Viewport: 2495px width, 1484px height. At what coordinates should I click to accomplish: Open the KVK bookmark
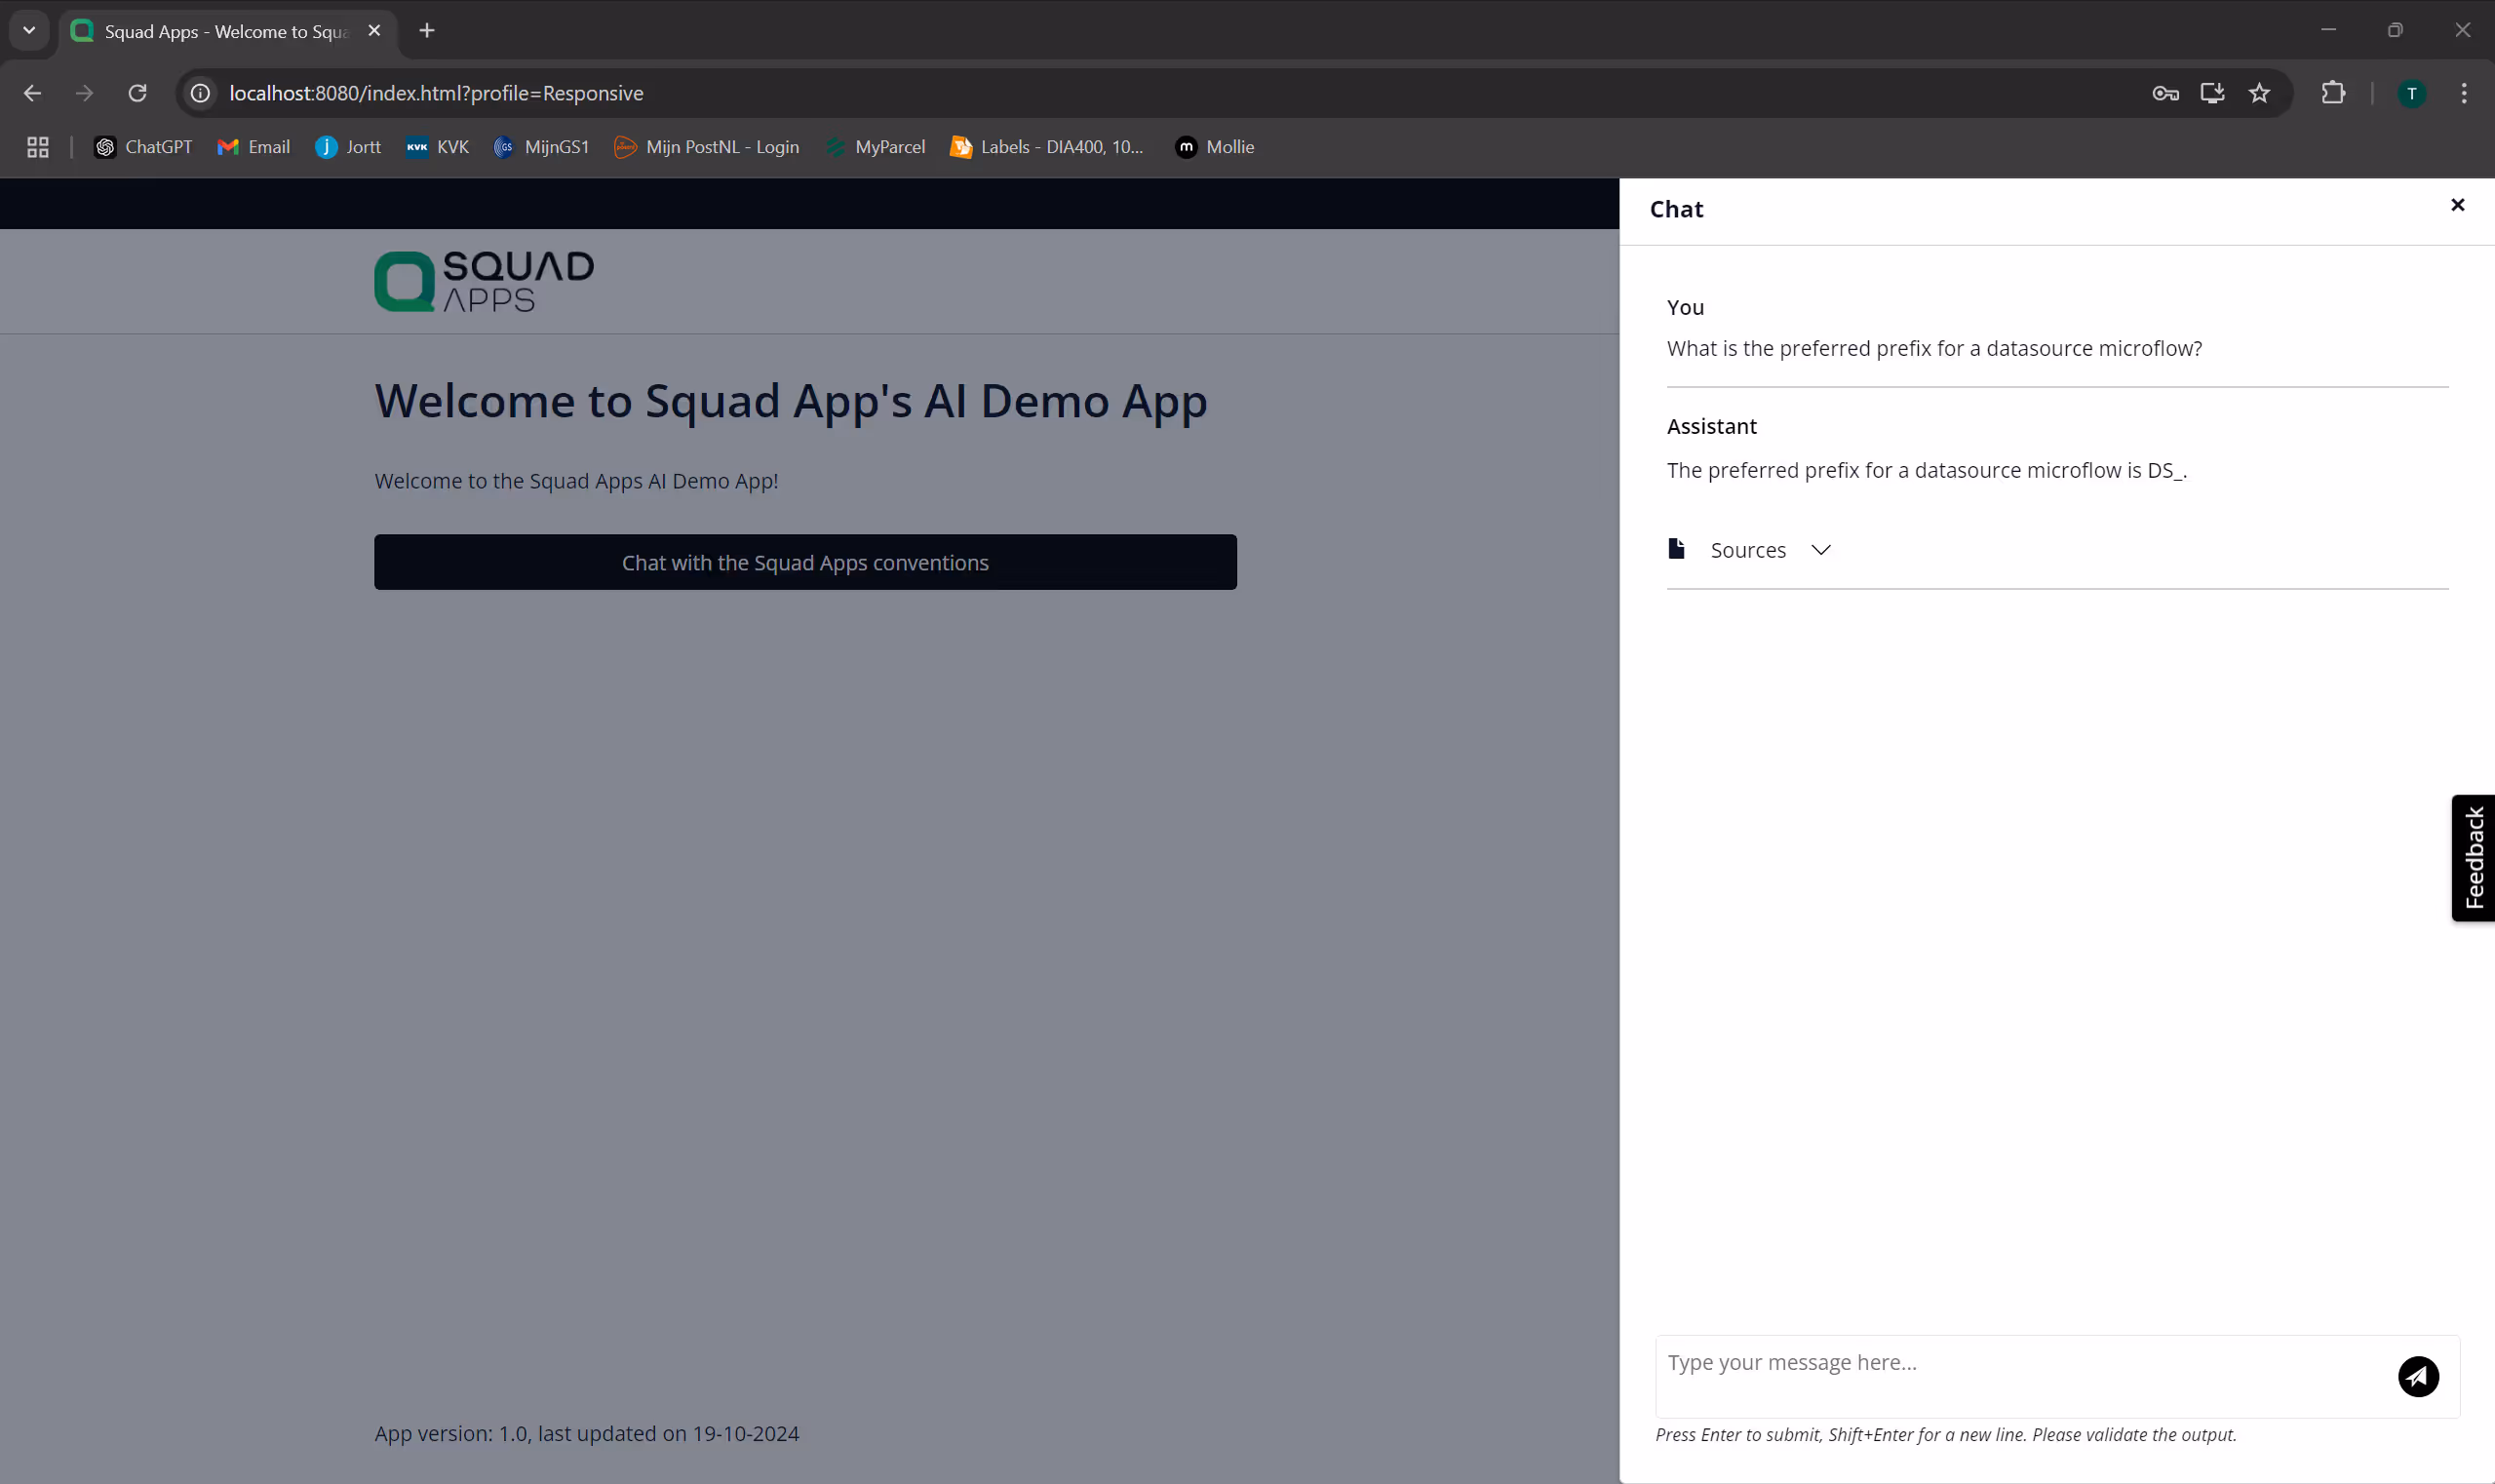(x=438, y=147)
